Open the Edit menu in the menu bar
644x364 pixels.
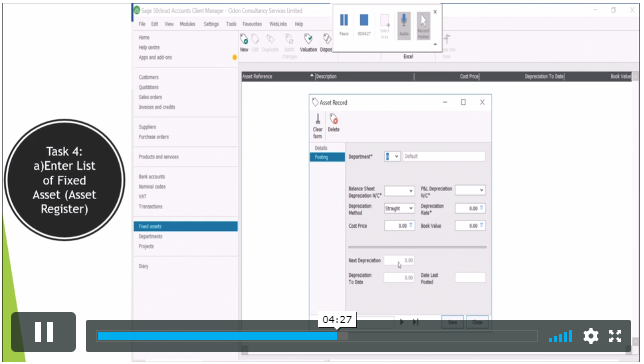click(x=154, y=24)
